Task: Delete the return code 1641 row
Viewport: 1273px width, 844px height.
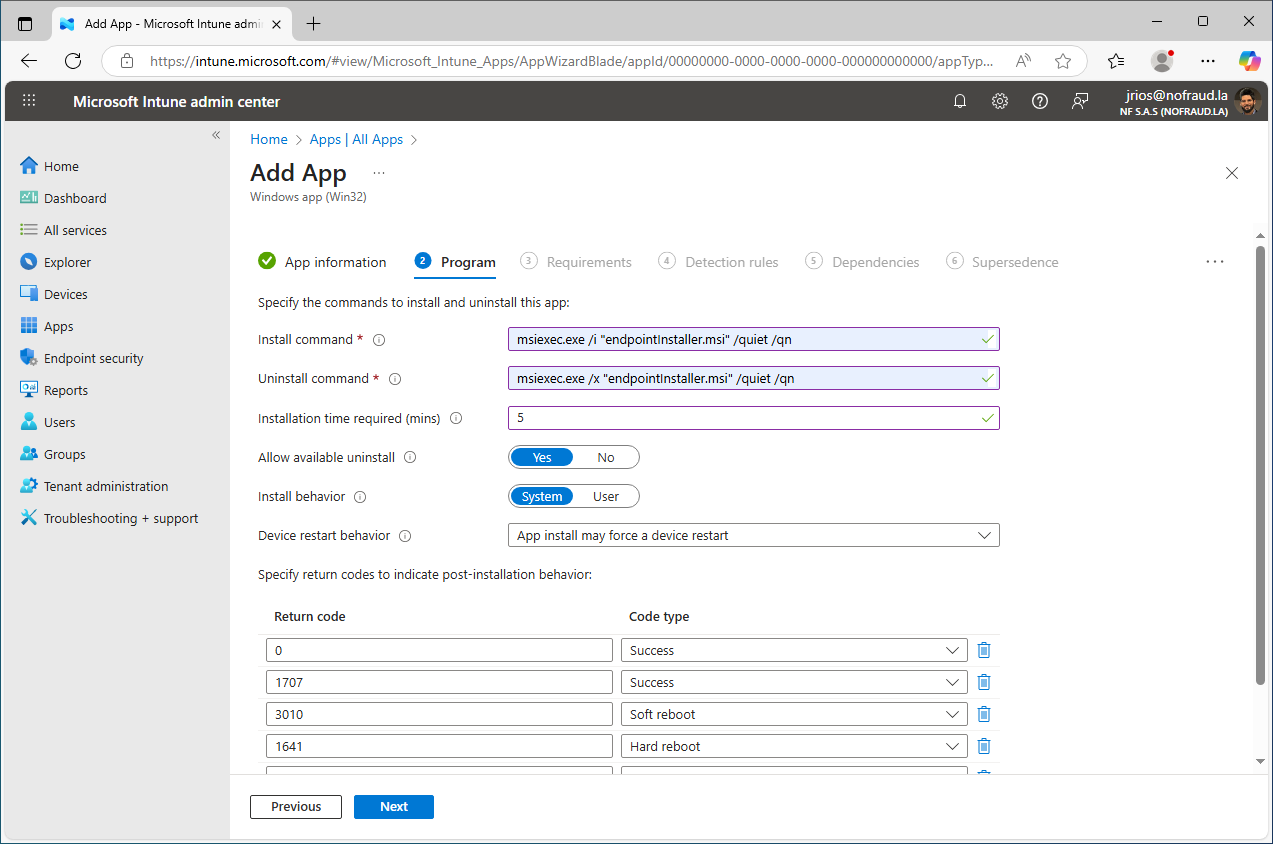Action: click(x=984, y=746)
